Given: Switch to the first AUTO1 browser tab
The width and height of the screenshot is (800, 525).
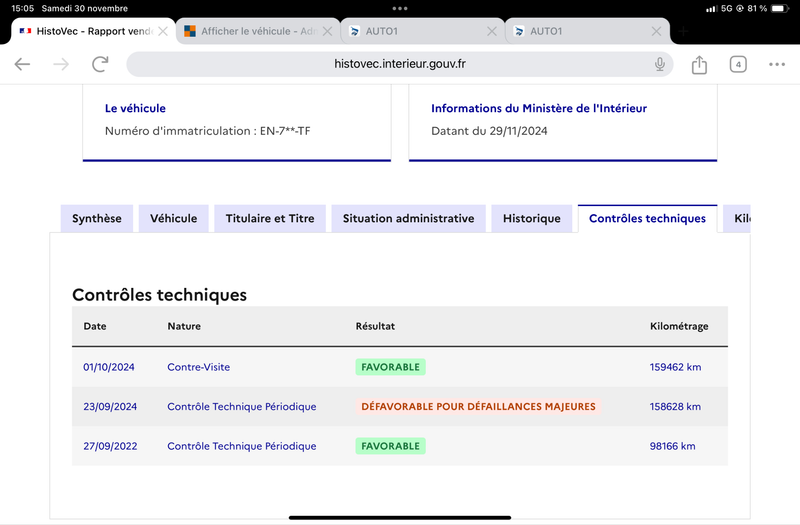Looking at the screenshot, I should tap(422, 31).
